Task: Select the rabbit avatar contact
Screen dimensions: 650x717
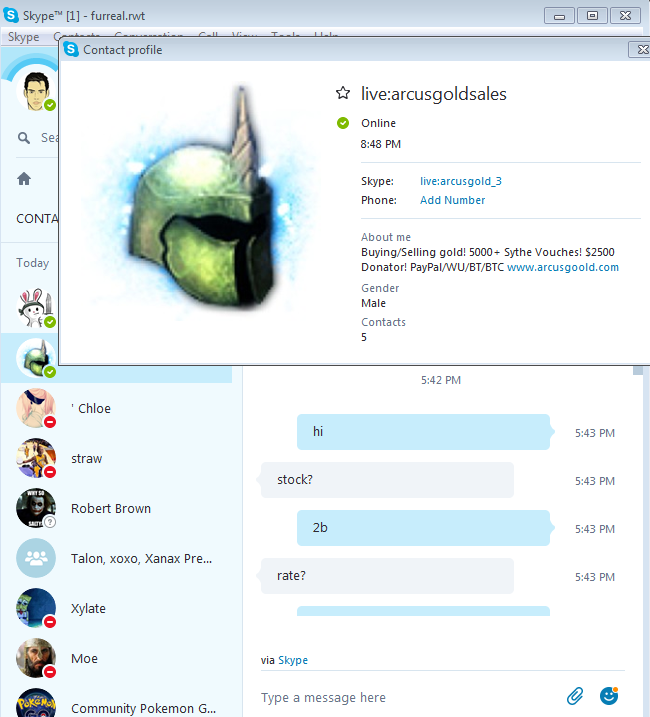Action: [36, 308]
